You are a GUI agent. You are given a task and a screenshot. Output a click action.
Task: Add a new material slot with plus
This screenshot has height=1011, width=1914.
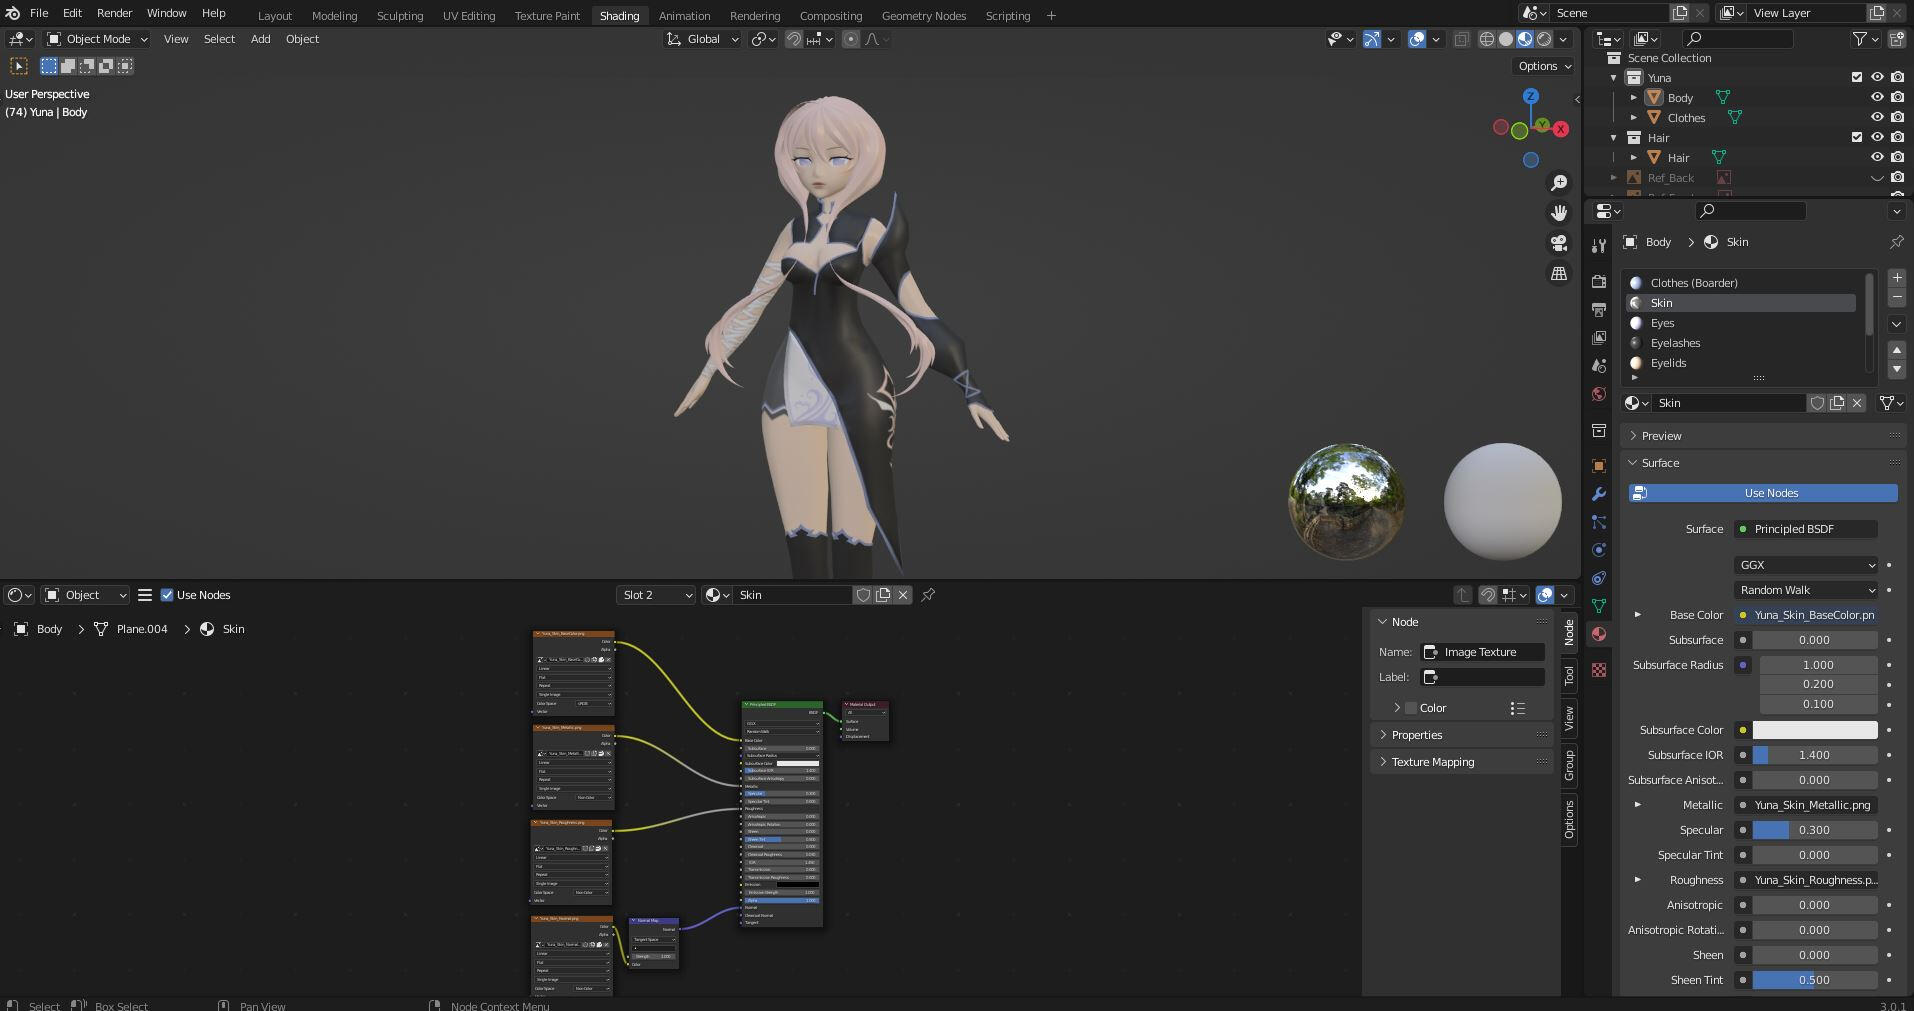point(1896,278)
